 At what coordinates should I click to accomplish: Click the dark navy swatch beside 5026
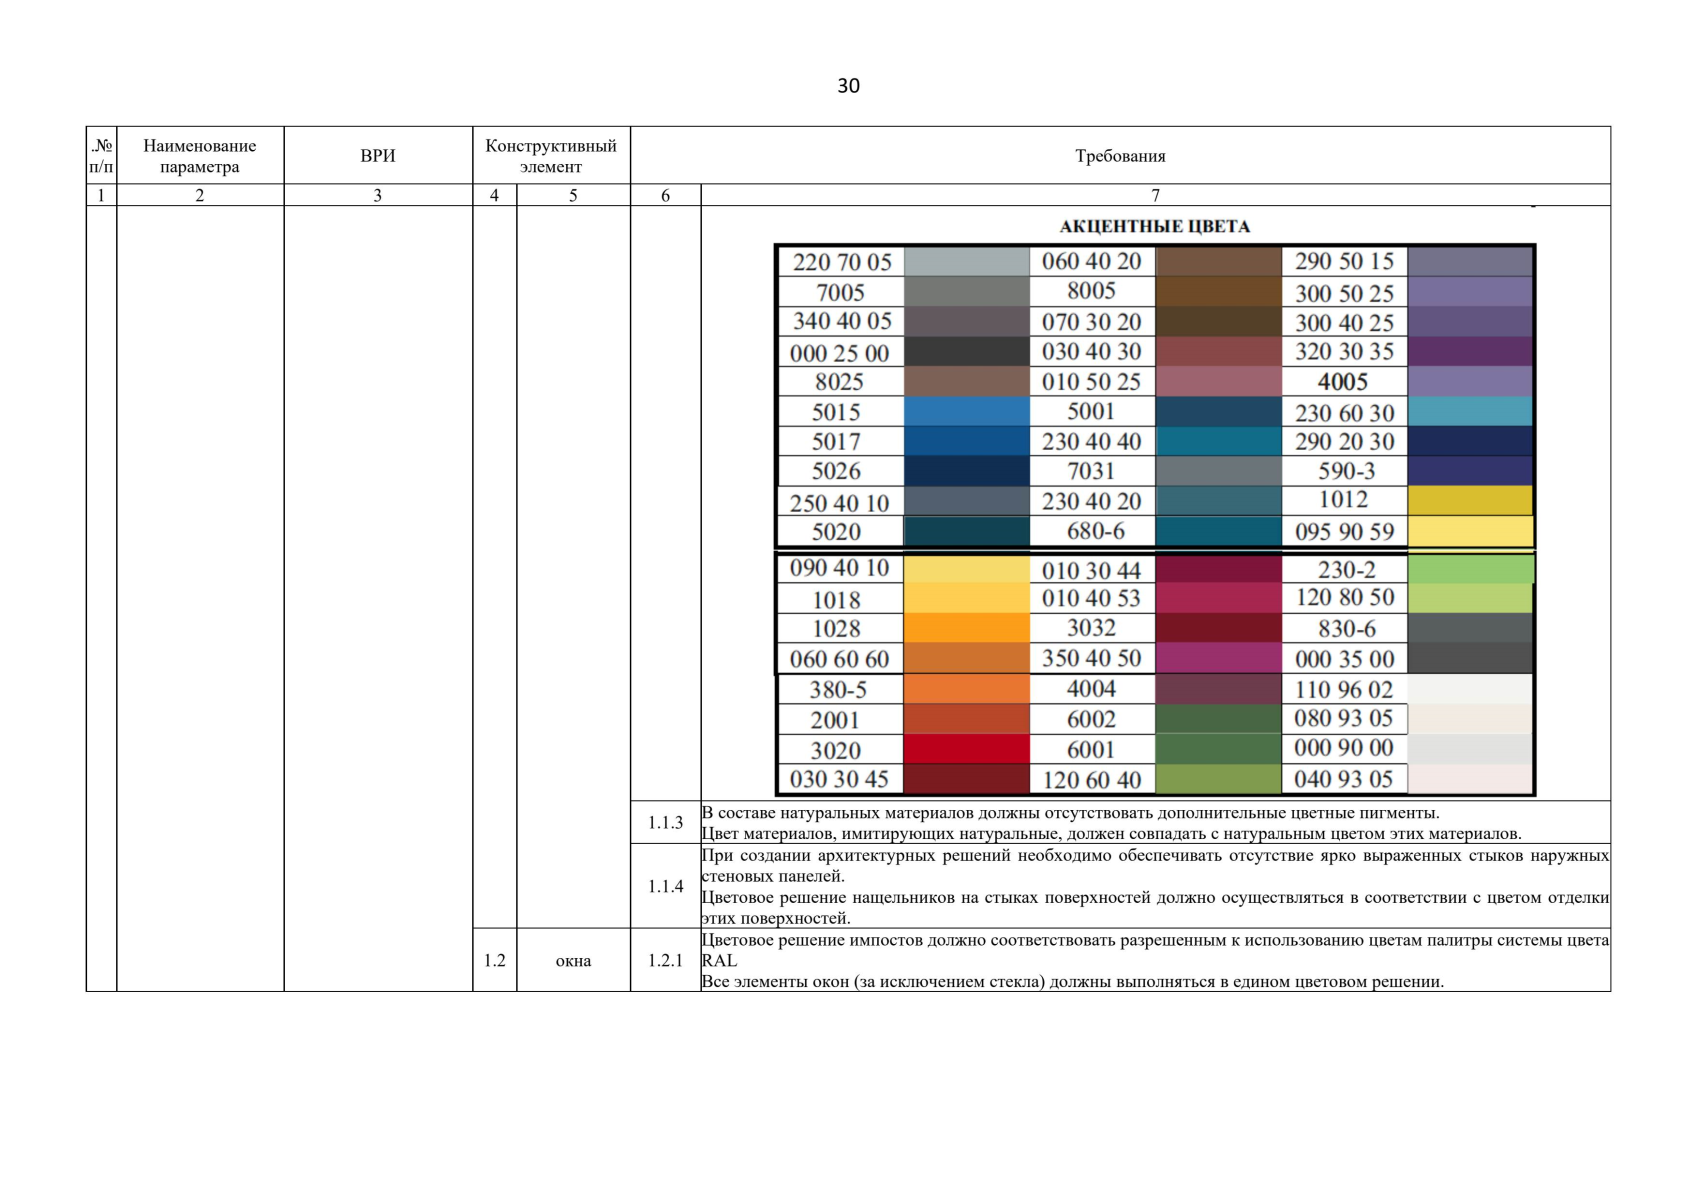coord(966,471)
